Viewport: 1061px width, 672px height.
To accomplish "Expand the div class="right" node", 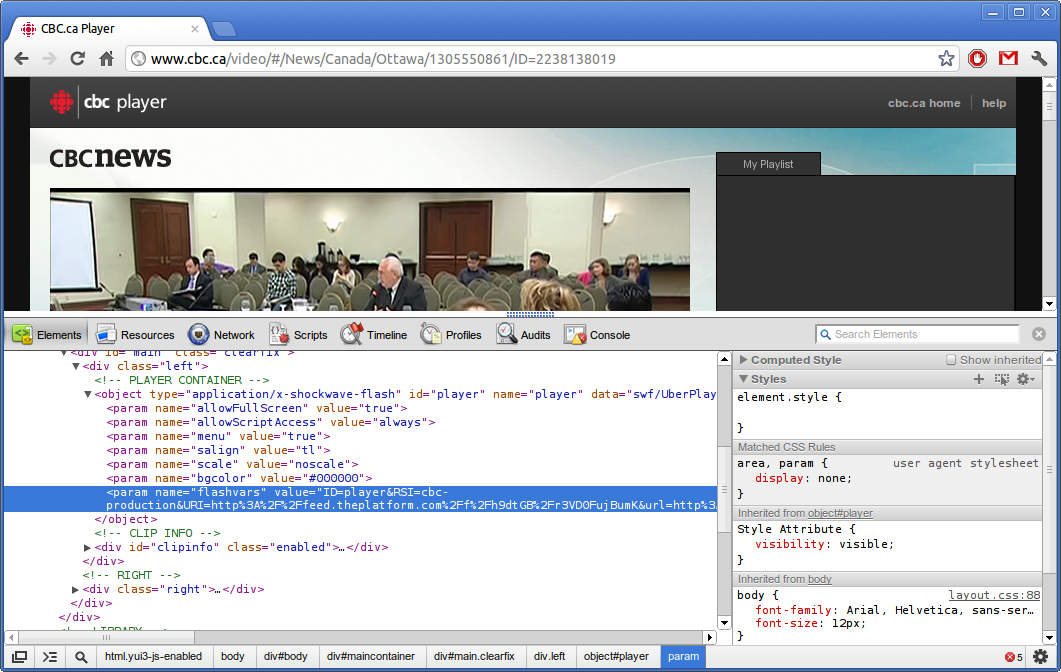I will pyautogui.click(x=76, y=589).
